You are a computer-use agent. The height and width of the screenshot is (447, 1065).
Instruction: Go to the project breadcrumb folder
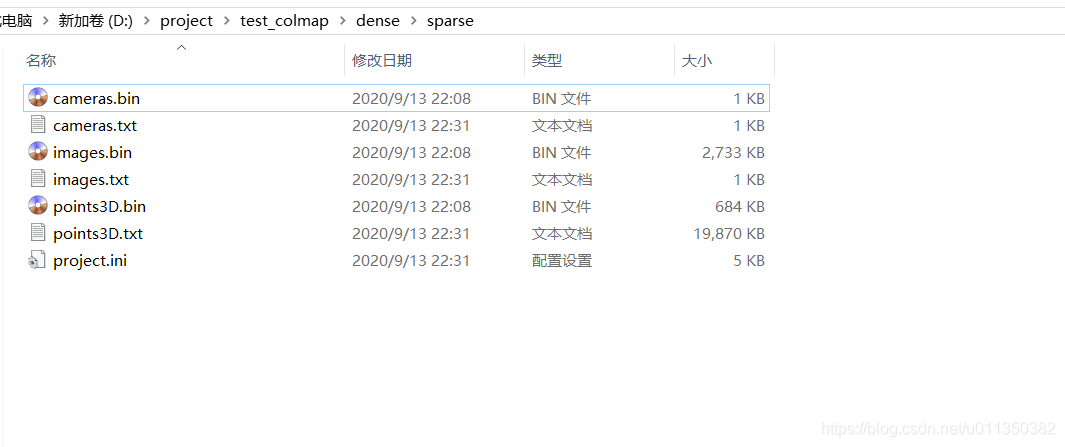pos(186,21)
